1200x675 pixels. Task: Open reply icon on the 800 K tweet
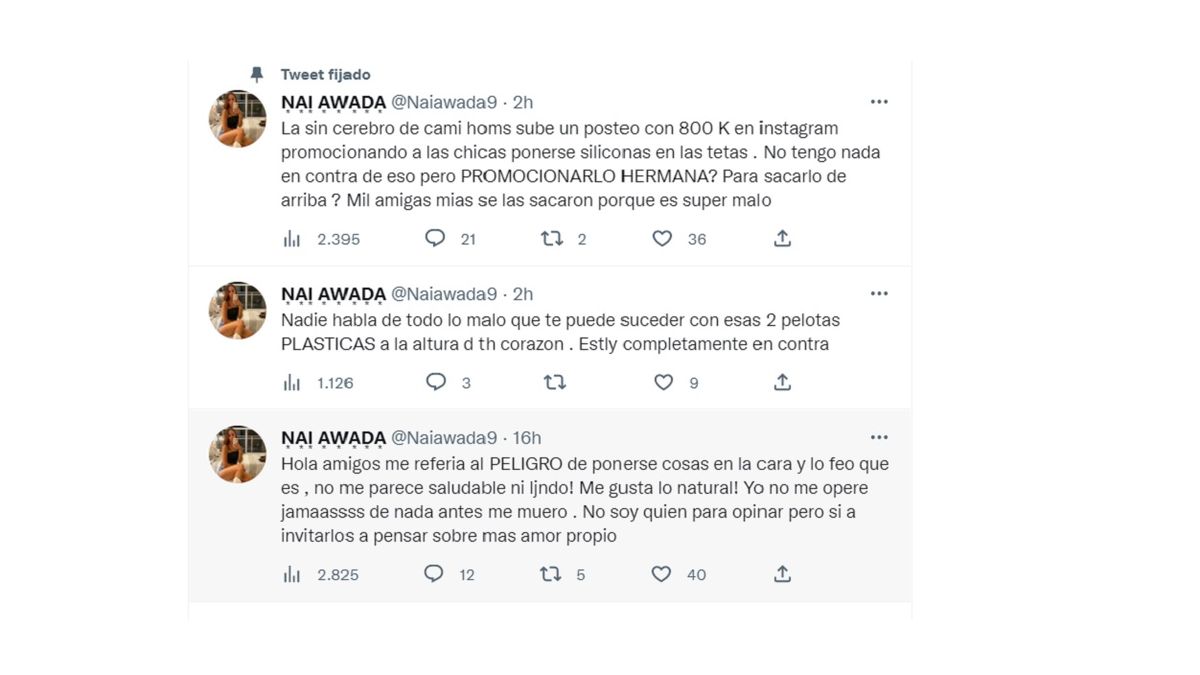(x=435, y=238)
